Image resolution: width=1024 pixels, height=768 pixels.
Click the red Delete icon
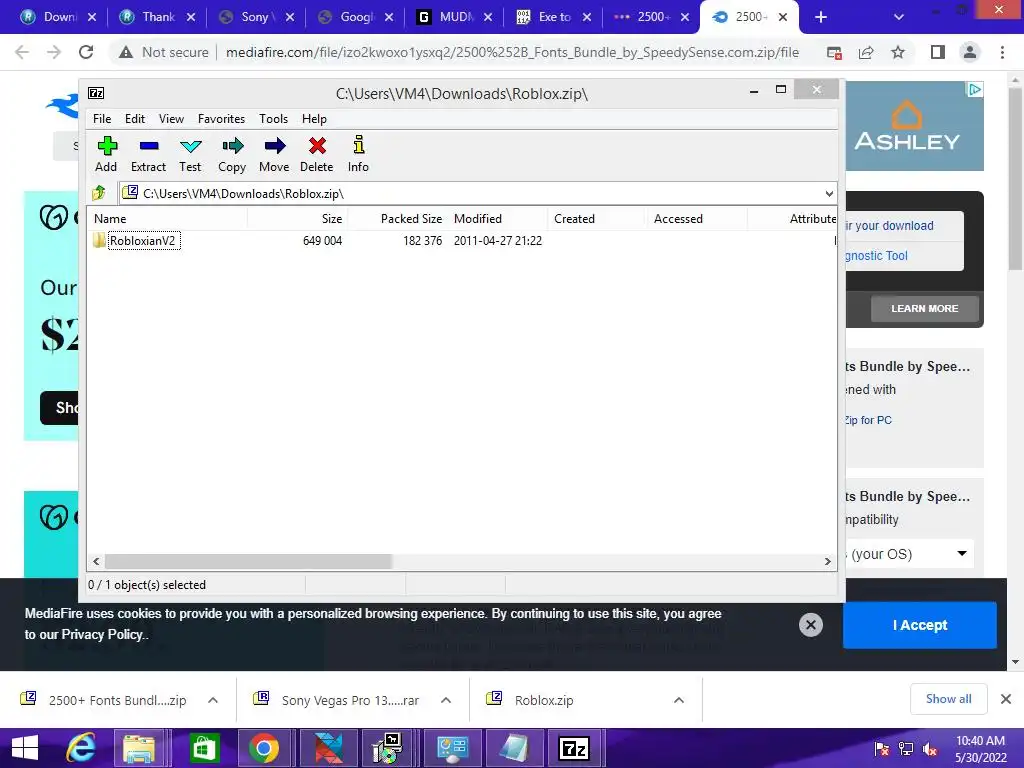click(317, 154)
